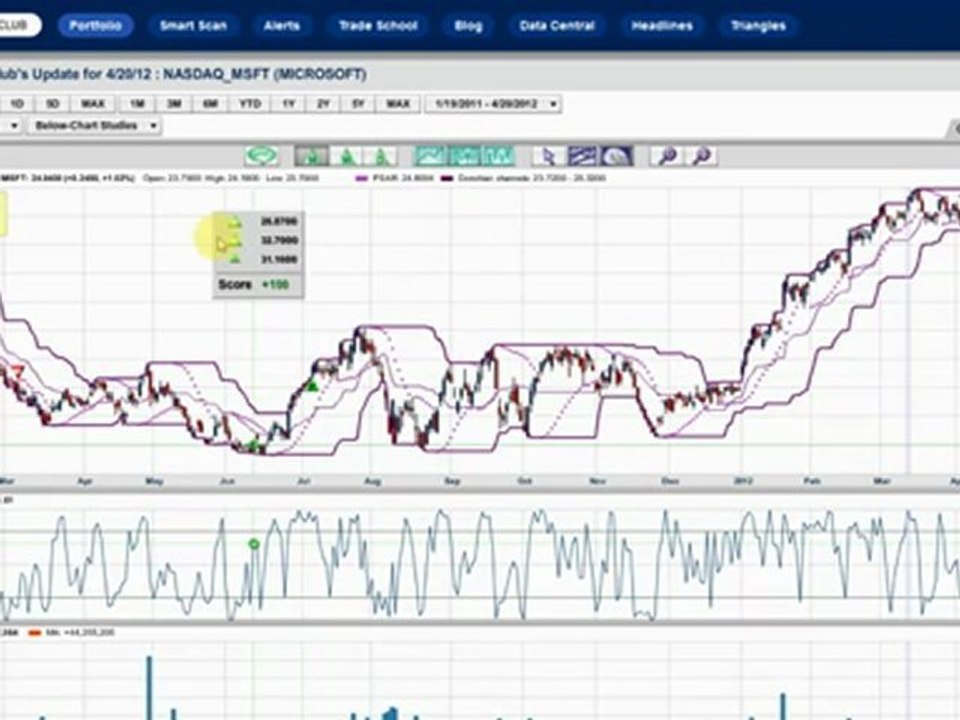The width and height of the screenshot is (960, 720).
Task: Open the Portfolio tab
Action: 95,26
